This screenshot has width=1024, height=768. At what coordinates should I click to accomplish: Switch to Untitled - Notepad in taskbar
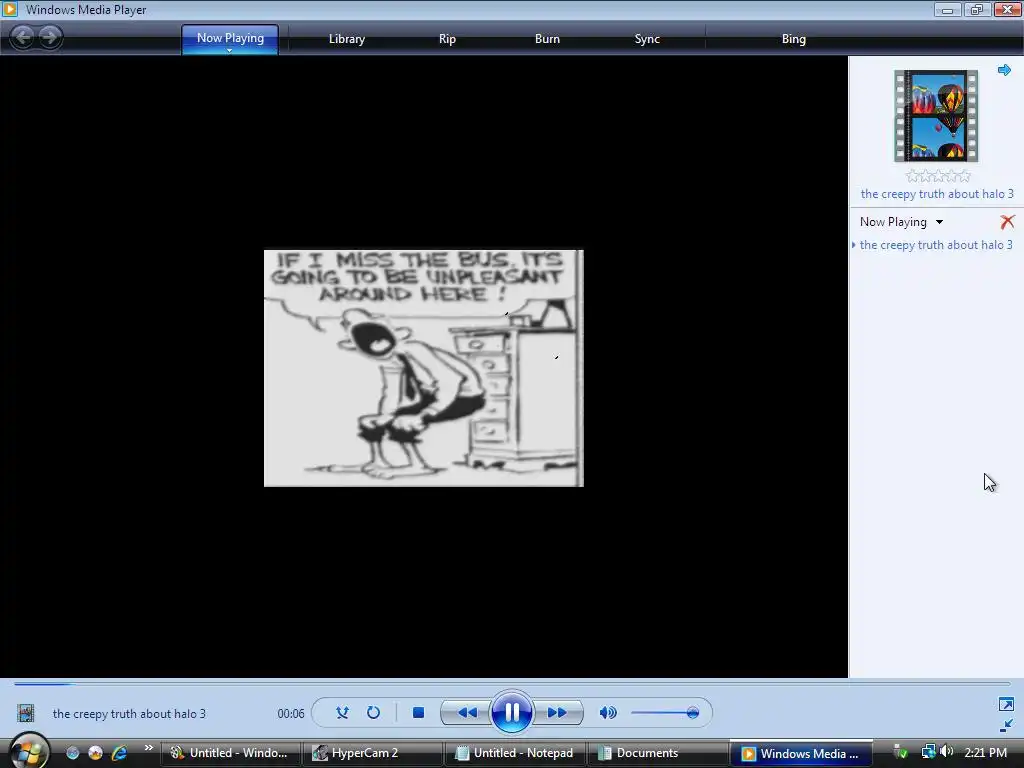pos(514,753)
